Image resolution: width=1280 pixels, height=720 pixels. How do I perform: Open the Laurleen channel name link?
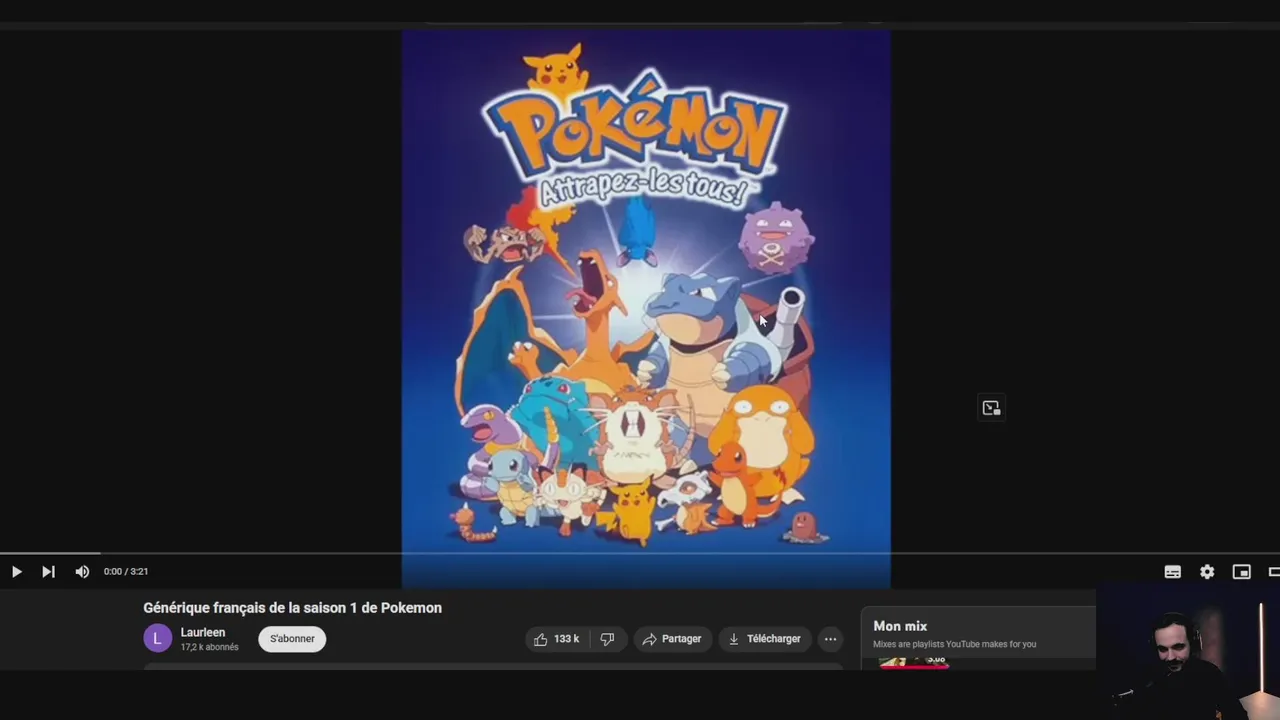tap(203, 632)
